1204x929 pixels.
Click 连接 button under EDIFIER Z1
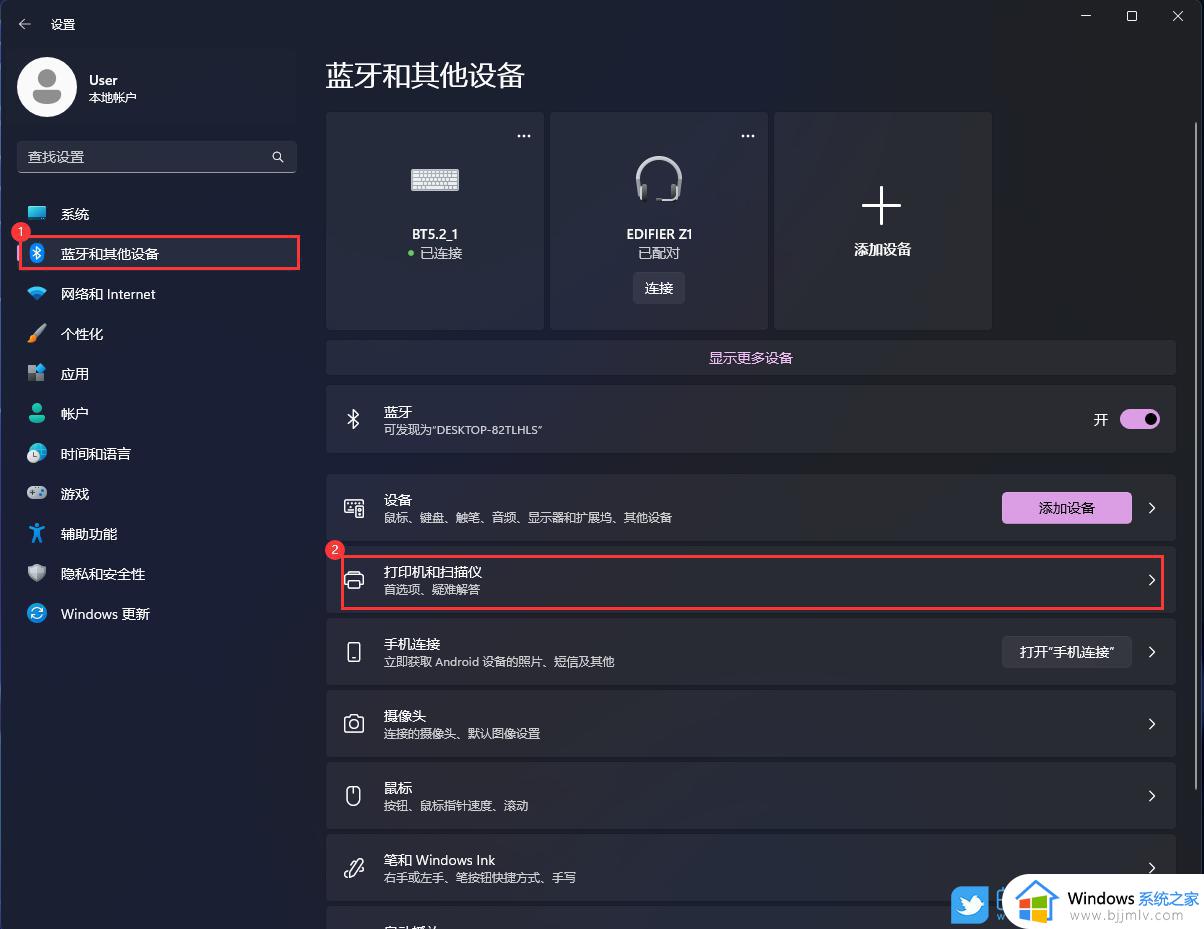tap(659, 288)
